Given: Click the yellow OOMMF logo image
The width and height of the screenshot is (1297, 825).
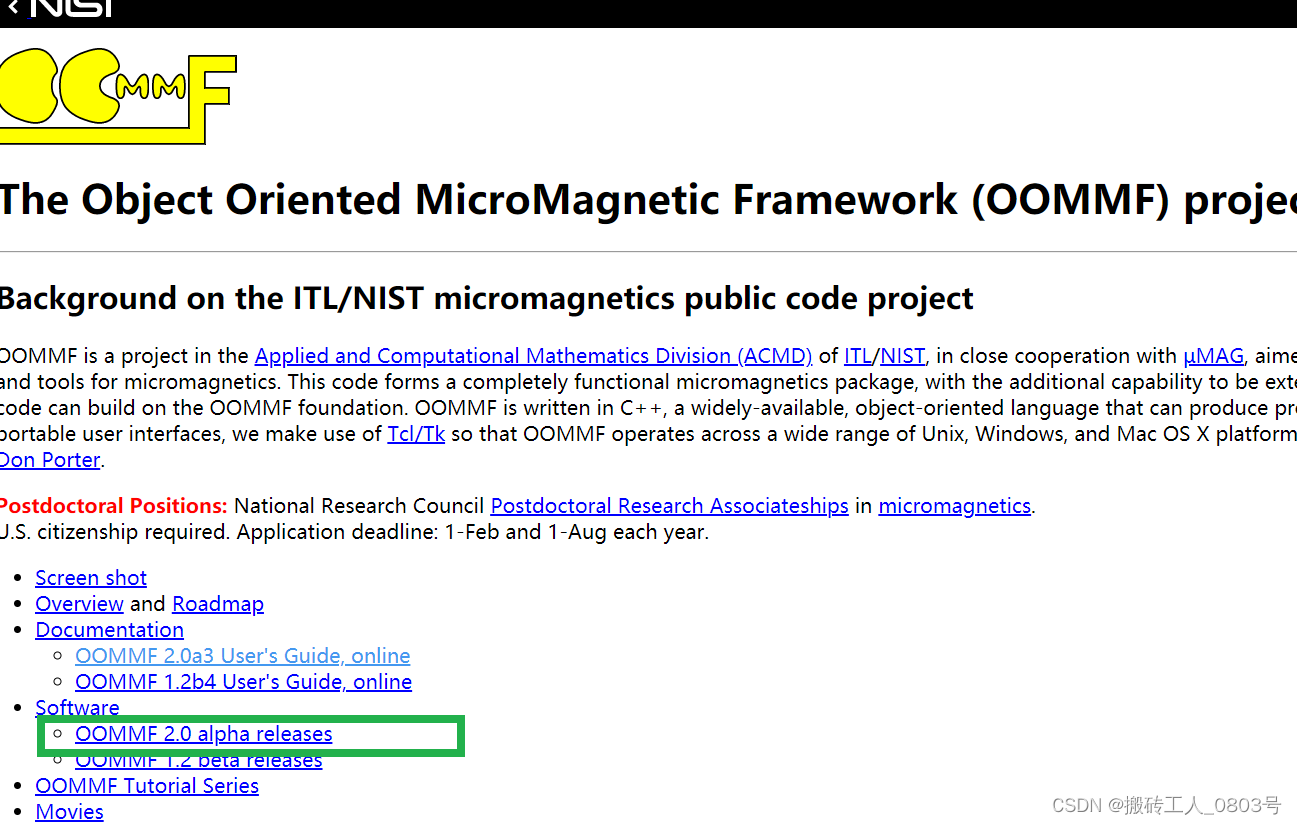Looking at the screenshot, I should (117, 96).
